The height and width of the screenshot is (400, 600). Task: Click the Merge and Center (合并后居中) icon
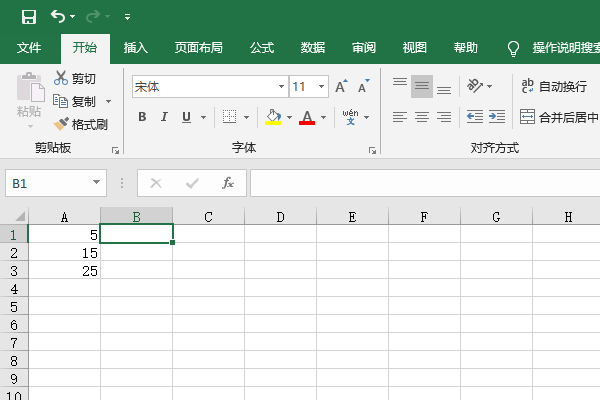(x=527, y=117)
